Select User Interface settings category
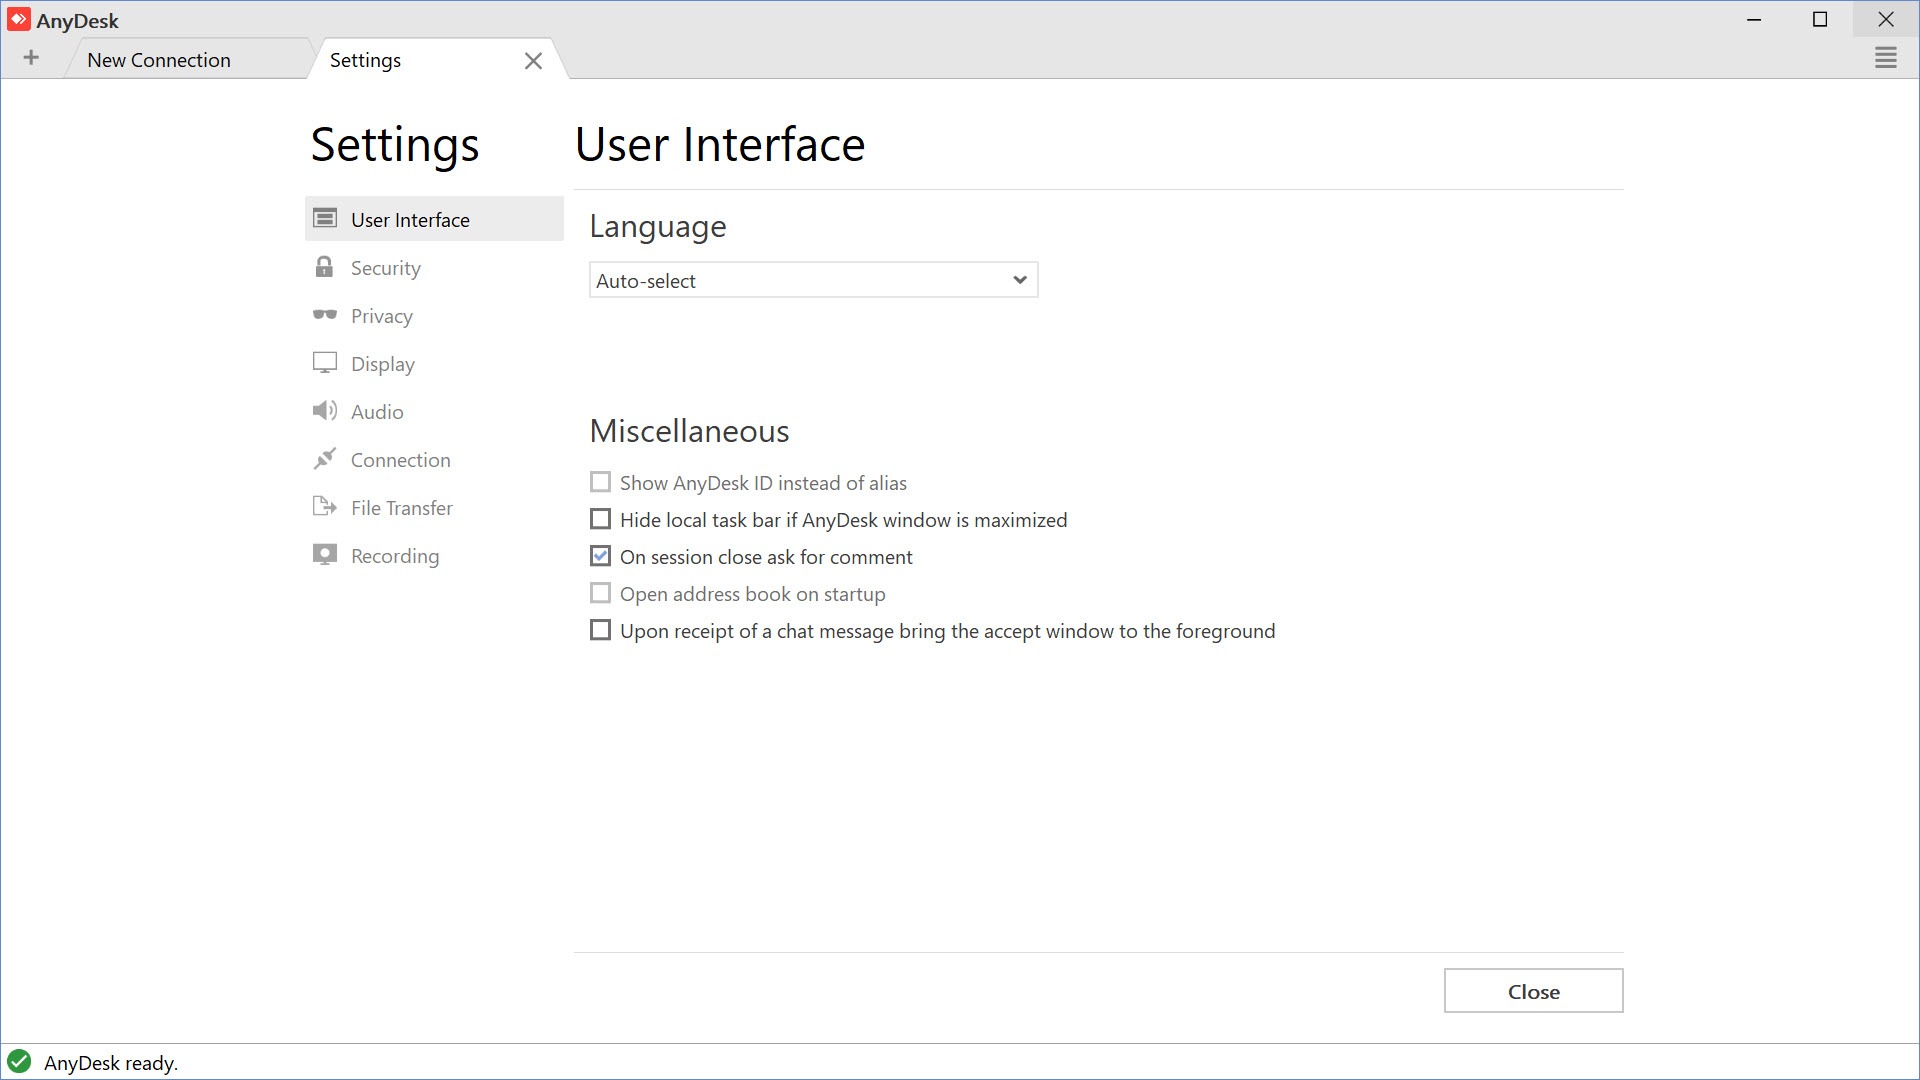Image resolution: width=1920 pixels, height=1080 pixels. (410, 219)
